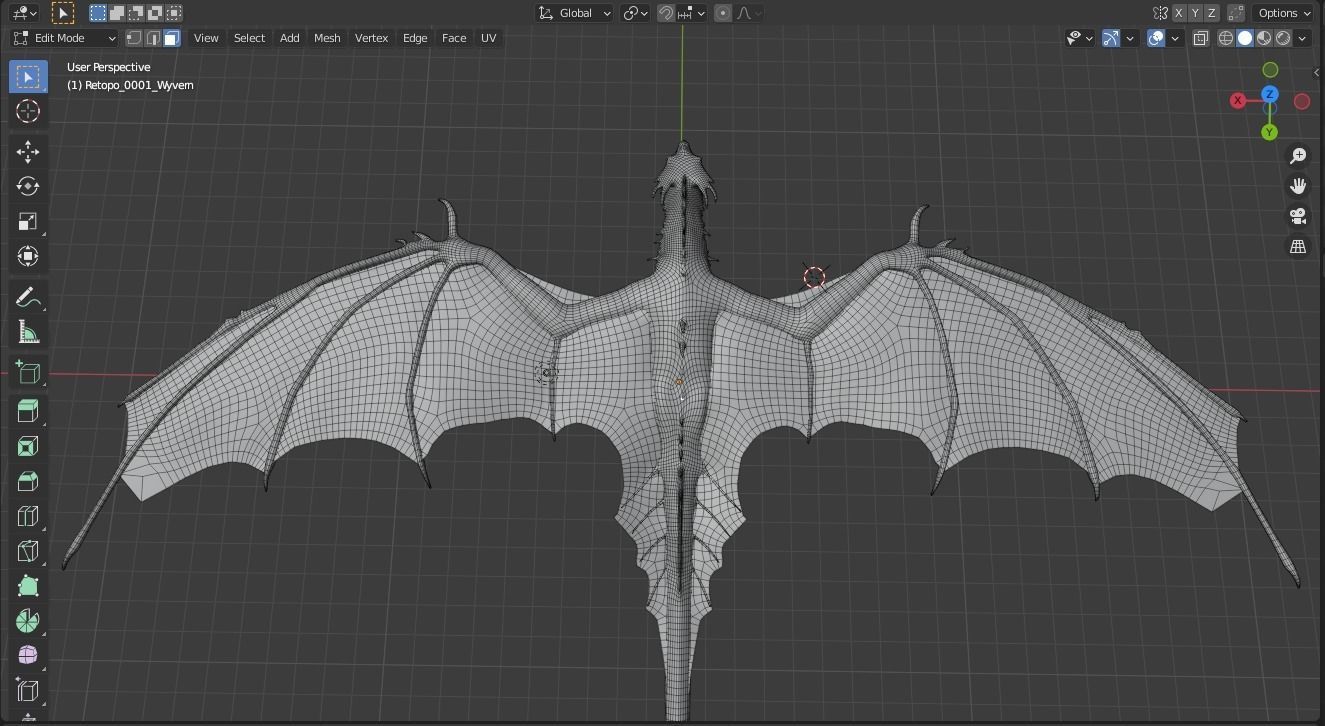Choose the Add Cube tool

coord(28,372)
